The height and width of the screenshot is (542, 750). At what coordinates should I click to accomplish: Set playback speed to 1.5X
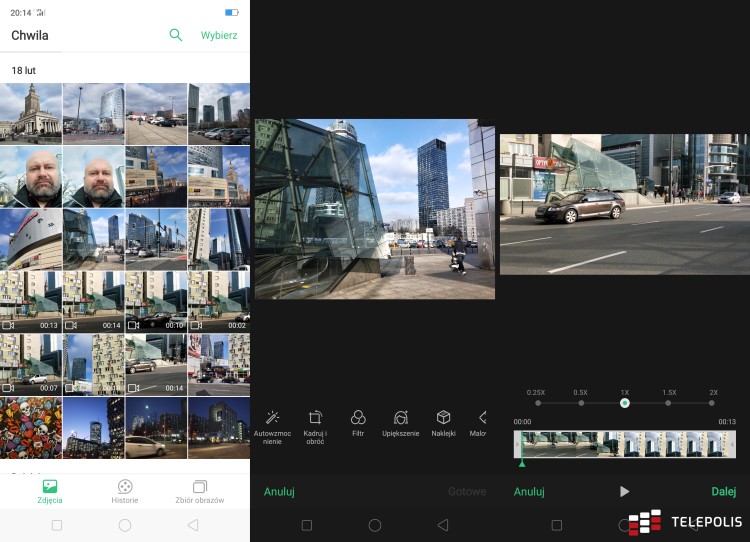pyautogui.click(x=669, y=403)
